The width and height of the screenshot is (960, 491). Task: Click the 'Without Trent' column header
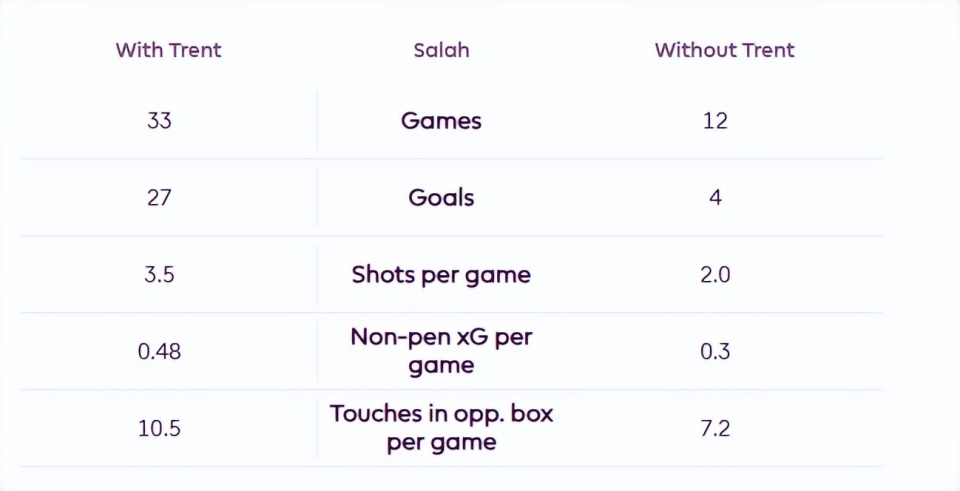pos(724,50)
